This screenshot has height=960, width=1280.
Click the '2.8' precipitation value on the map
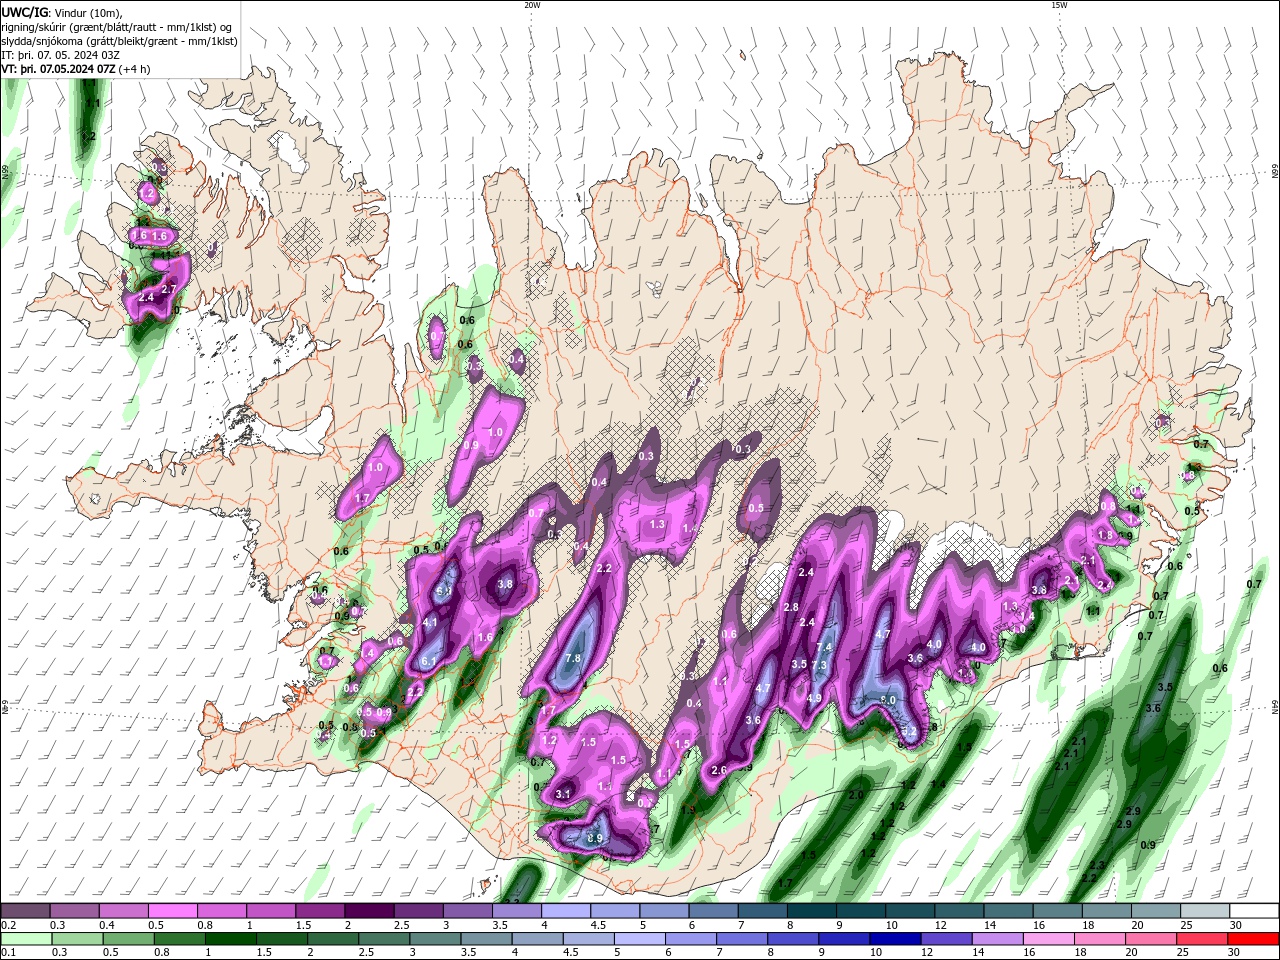click(791, 607)
